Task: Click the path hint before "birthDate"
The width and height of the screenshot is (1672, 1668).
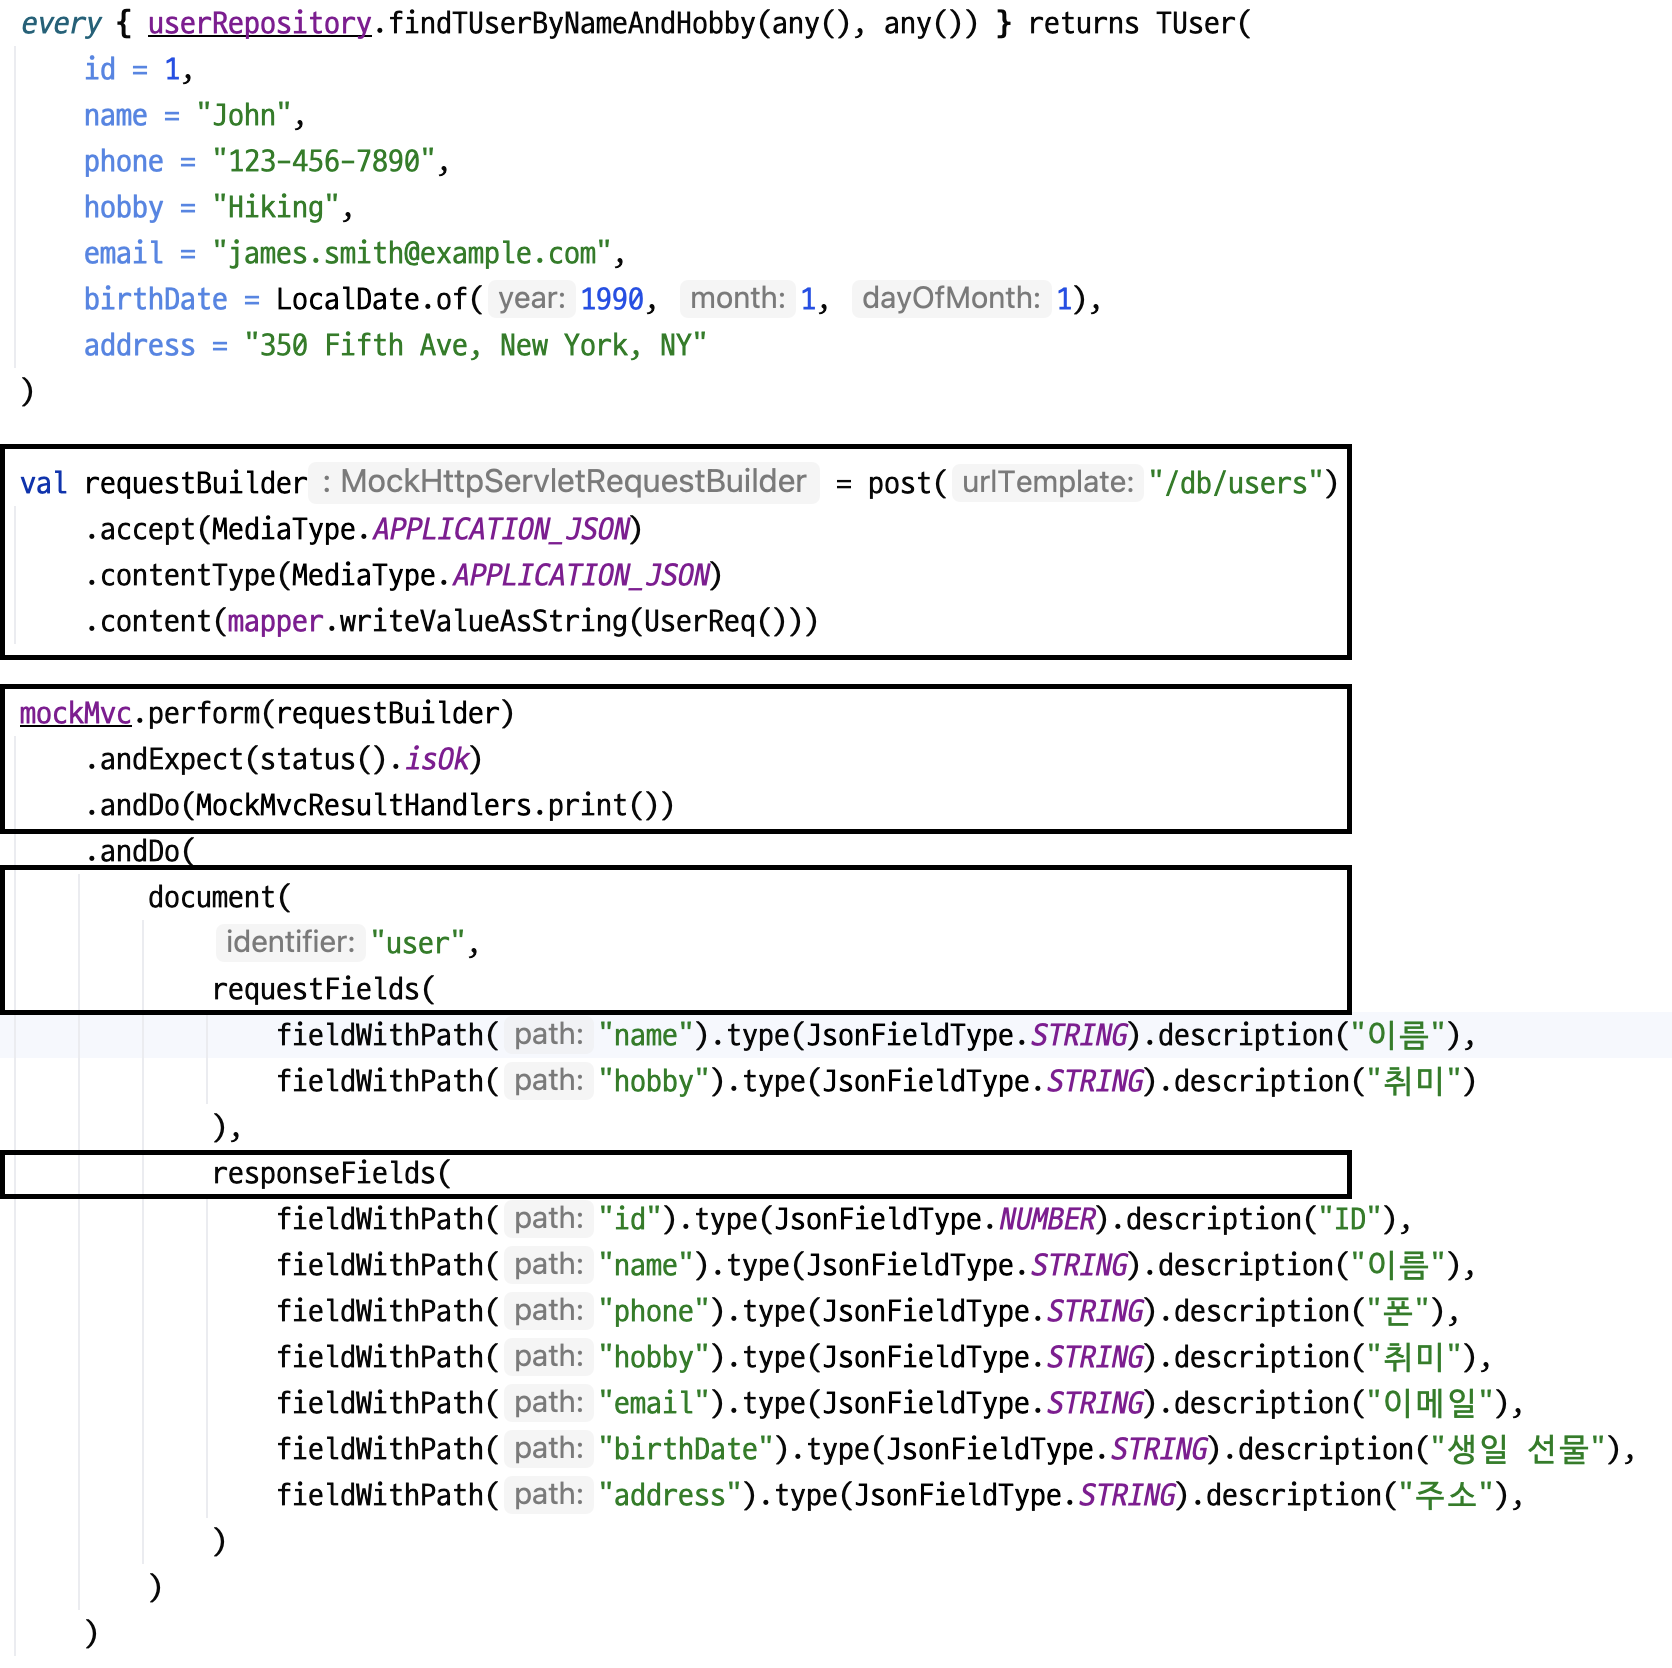Action: [x=547, y=1449]
